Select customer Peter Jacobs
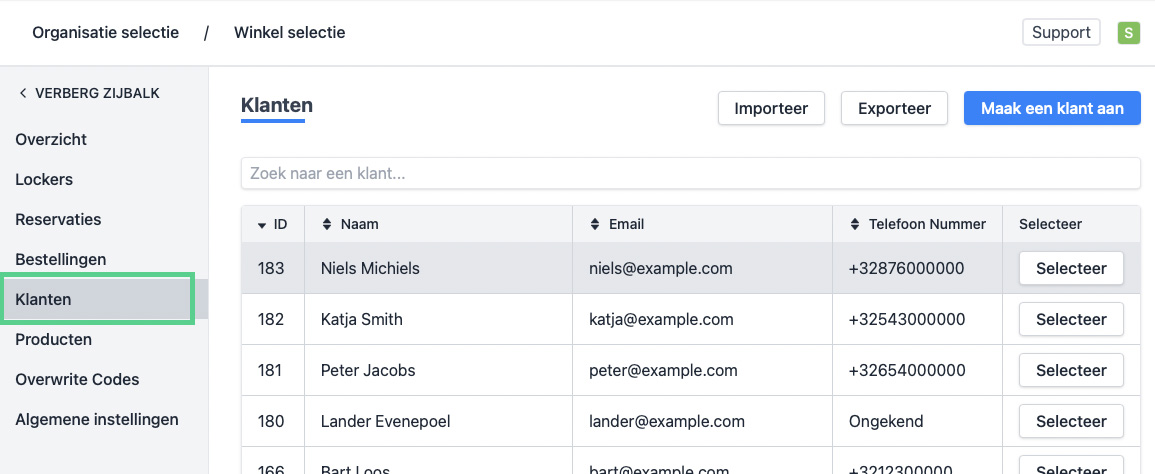The height and width of the screenshot is (474, 1155). tap(1070, 370)
